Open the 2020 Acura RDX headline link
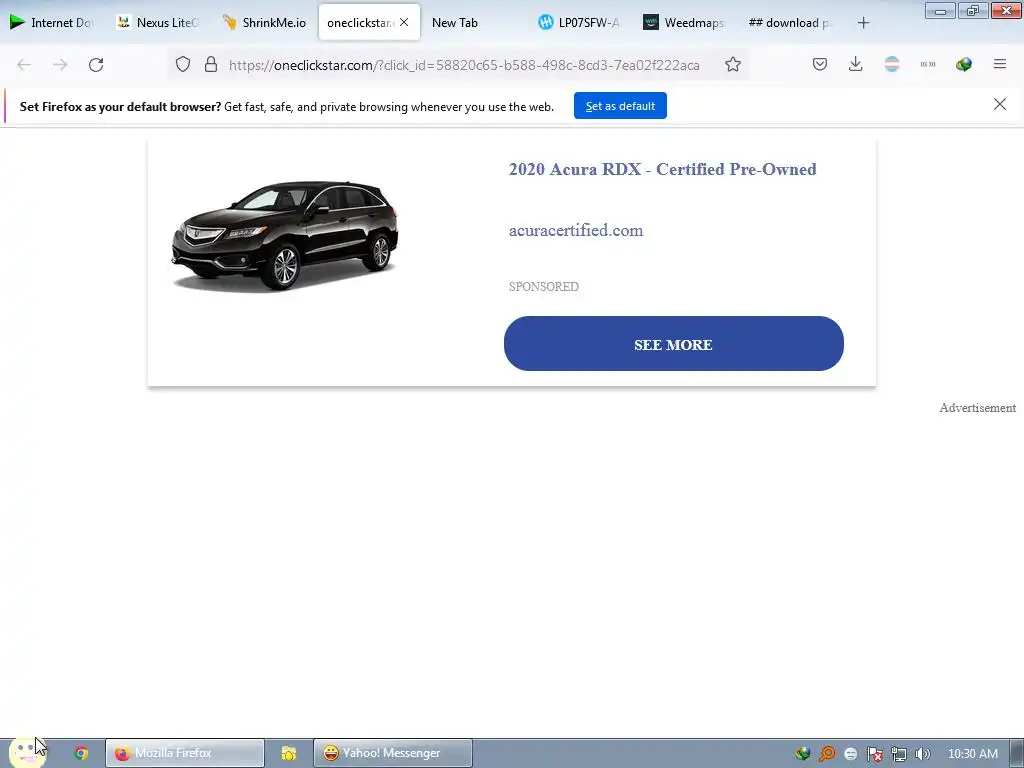This screenshot has width=1024, height=768. pyautogui.click(x=662, y=169)
